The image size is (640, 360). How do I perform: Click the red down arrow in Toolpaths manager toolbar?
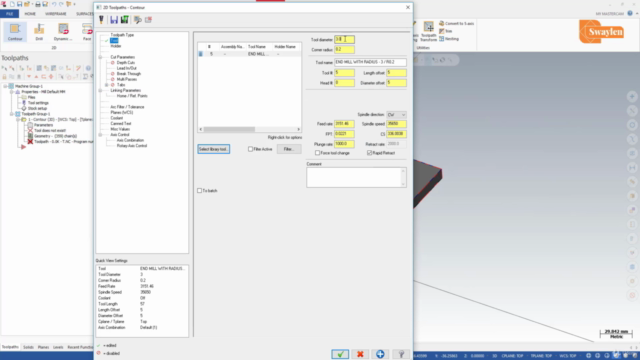click(x=29, y=76)
